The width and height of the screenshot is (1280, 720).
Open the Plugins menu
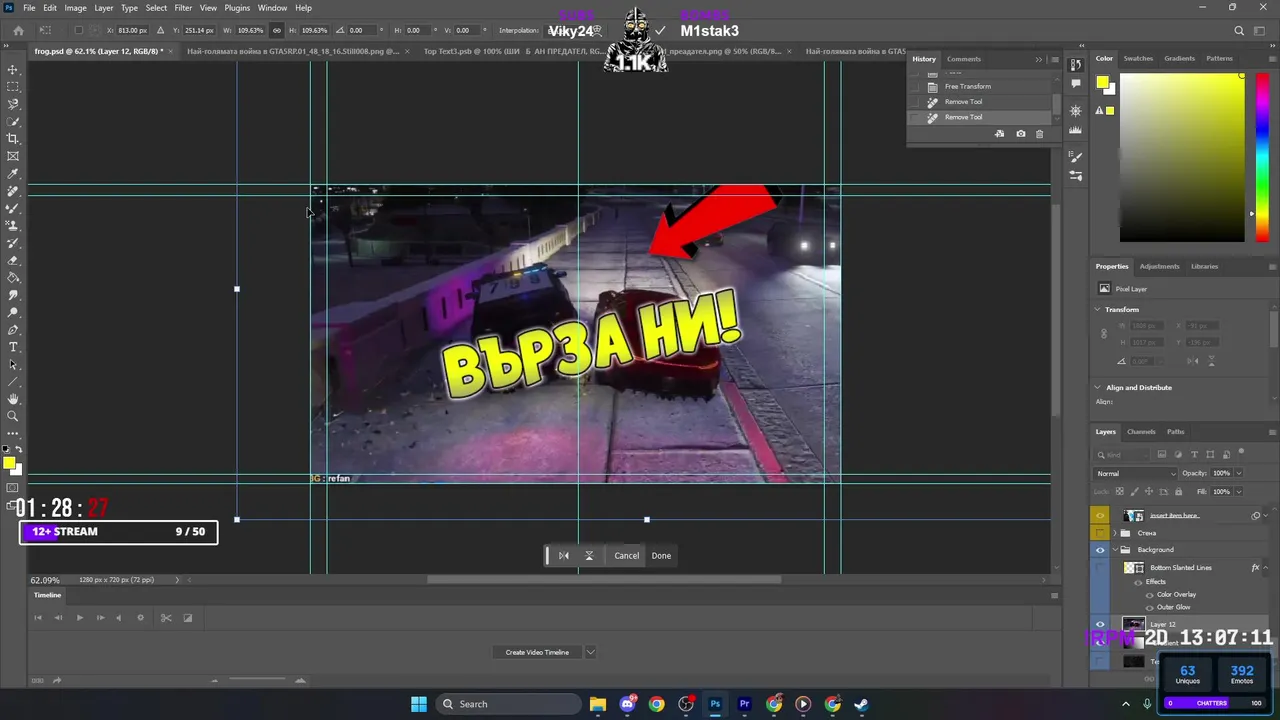[x=237, y=8]
